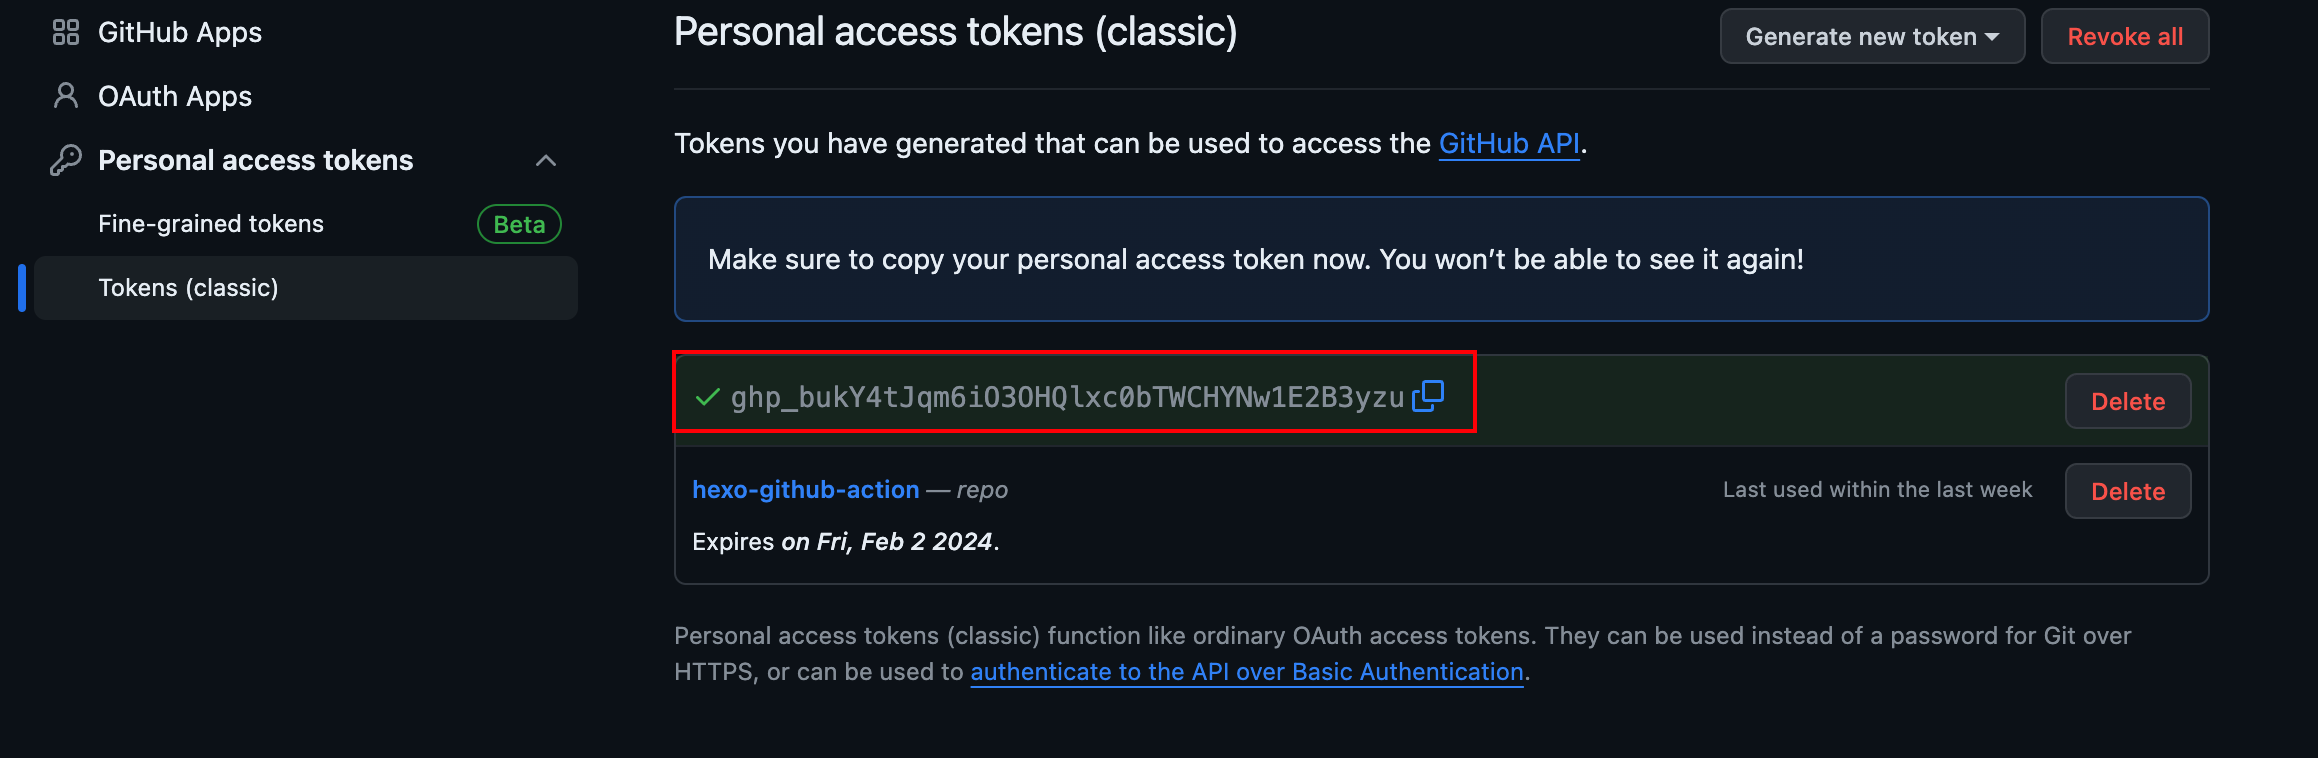This screenshot has width=2318, height=758.
Task: Open the Generate new token dropdown
Action: pos(1872,36)
